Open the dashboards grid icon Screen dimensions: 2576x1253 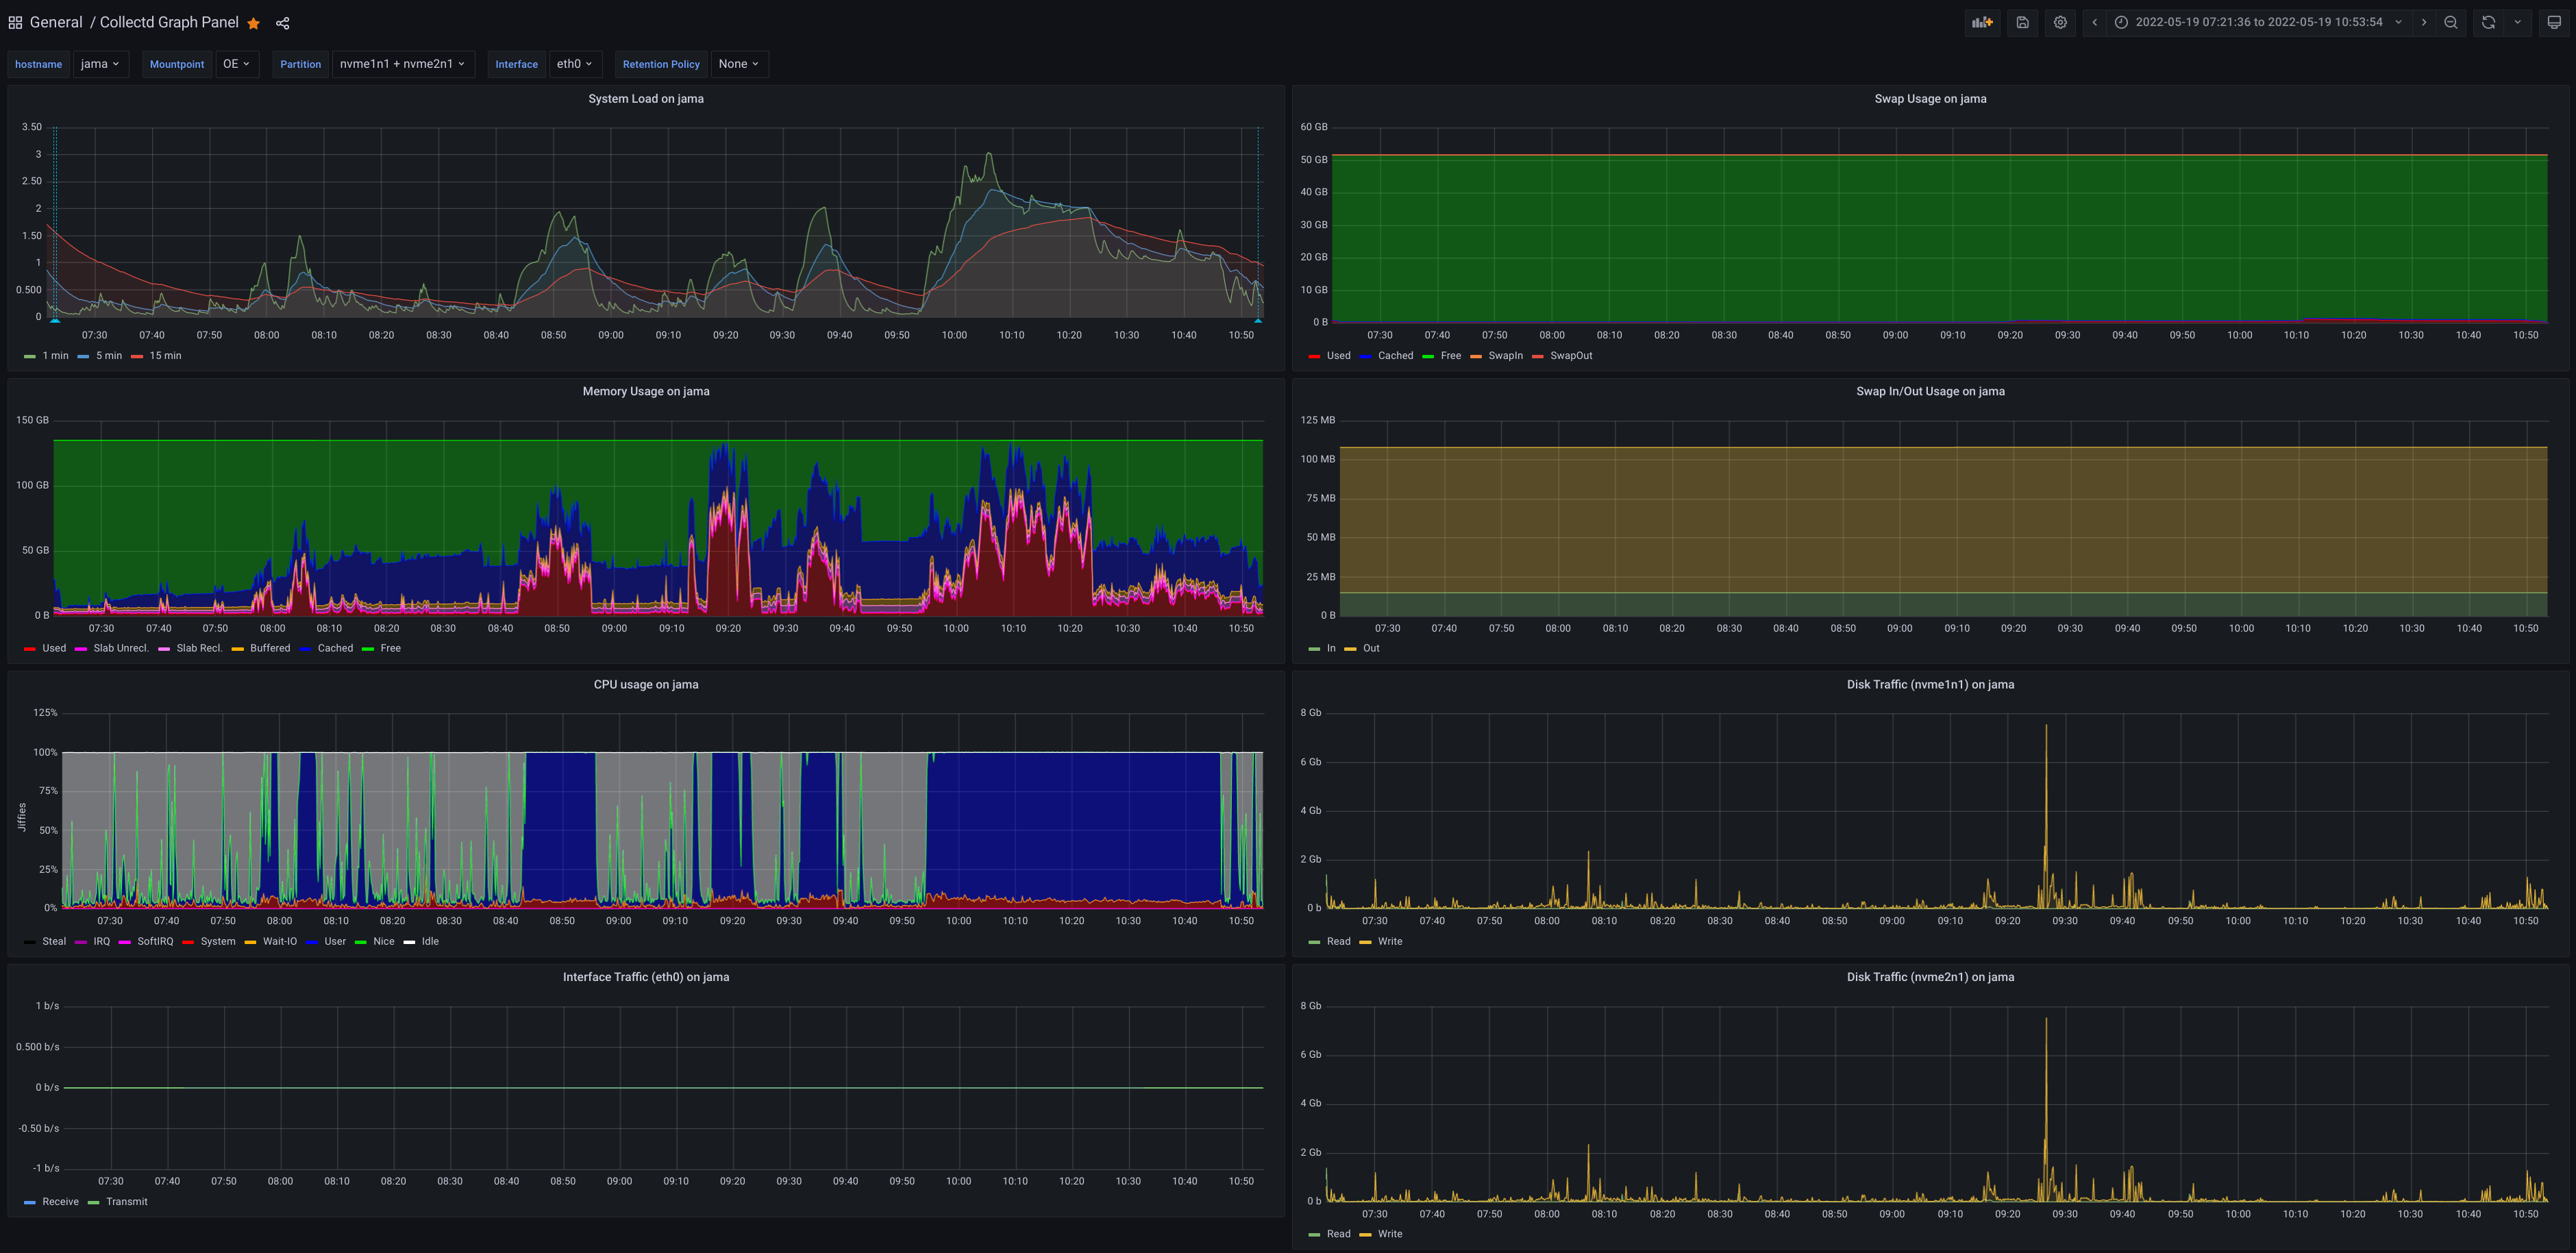click(x=15, y=22)
